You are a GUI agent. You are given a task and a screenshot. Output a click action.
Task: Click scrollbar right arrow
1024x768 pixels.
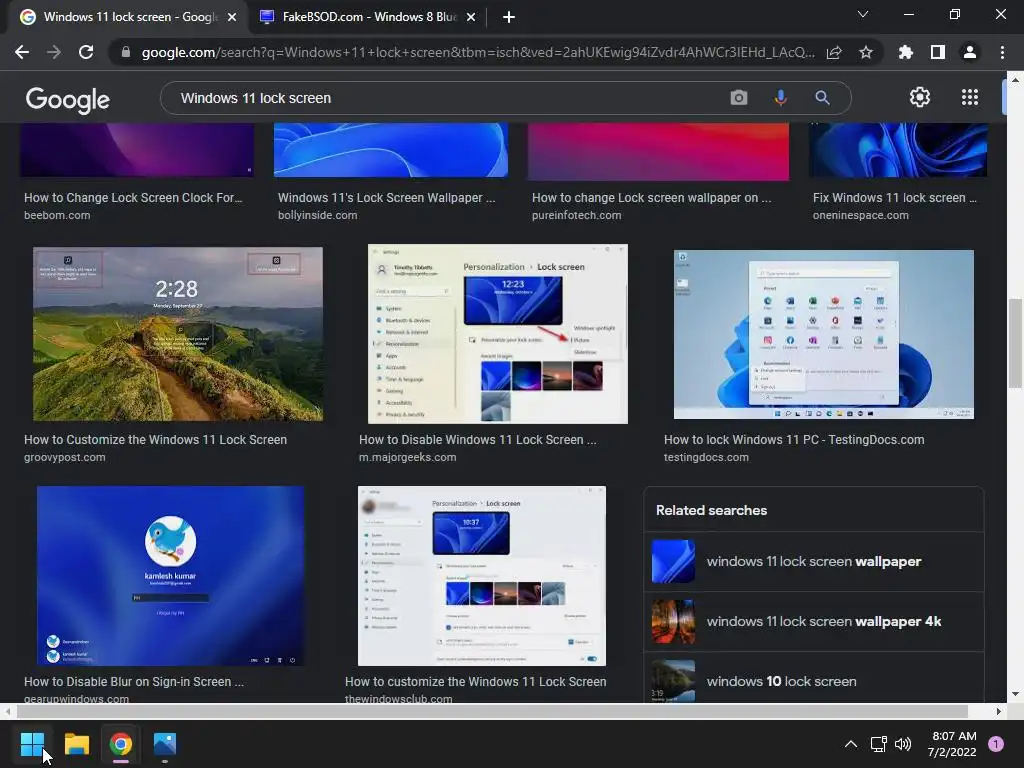pos(999,711)
